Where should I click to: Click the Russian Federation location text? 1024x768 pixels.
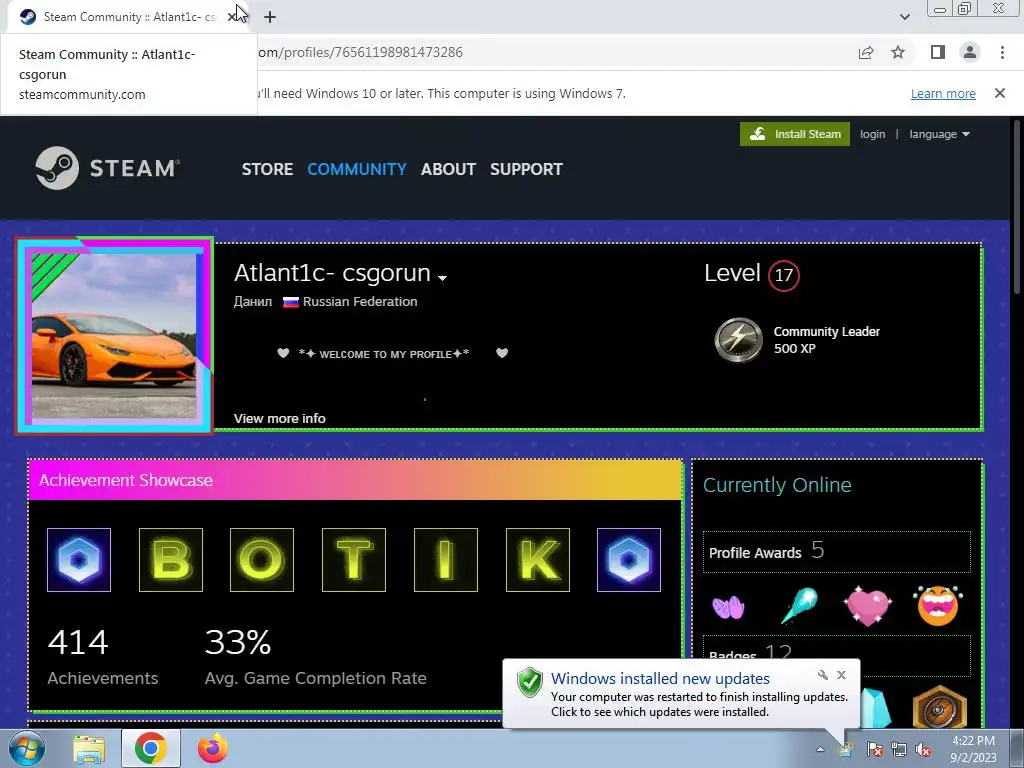coord(360,302)
